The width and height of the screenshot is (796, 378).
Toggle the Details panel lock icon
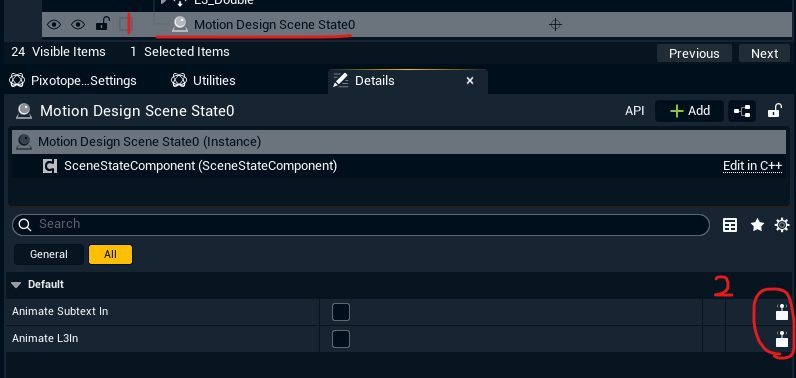774,111
